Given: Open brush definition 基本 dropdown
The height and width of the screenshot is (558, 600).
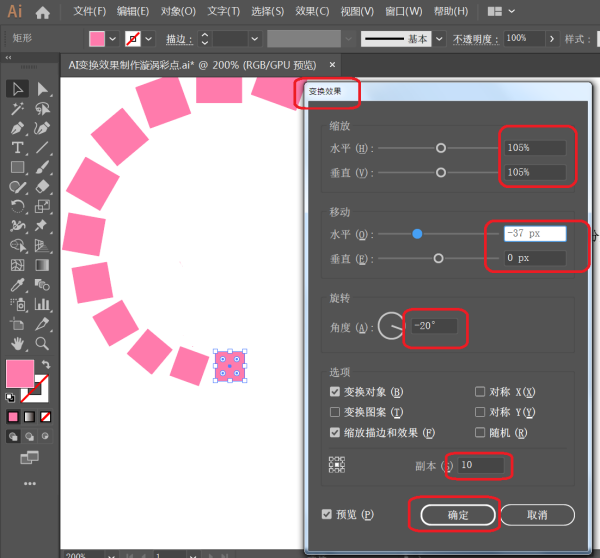Looking at the screenshot, I should [439, 39].
